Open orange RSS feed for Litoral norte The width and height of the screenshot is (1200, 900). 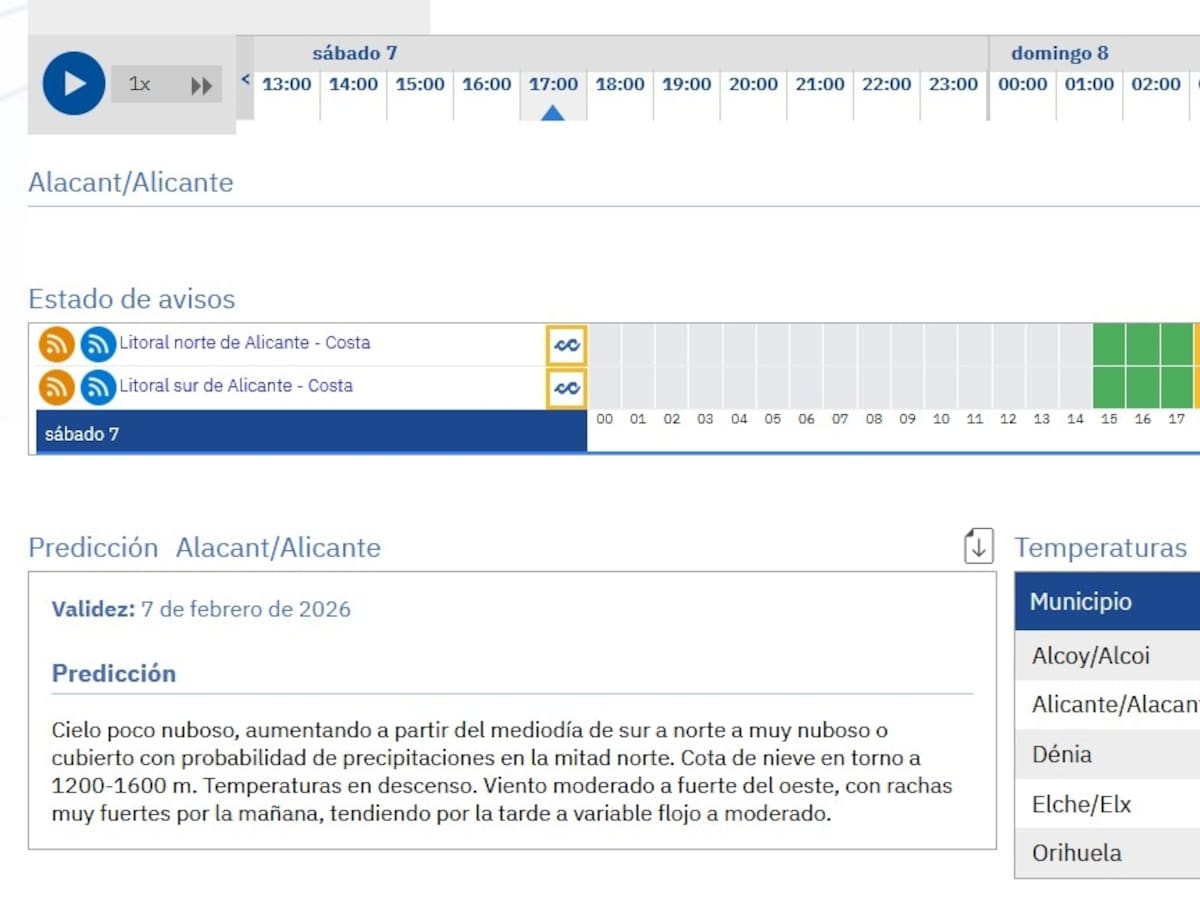[x=57, y=344]
